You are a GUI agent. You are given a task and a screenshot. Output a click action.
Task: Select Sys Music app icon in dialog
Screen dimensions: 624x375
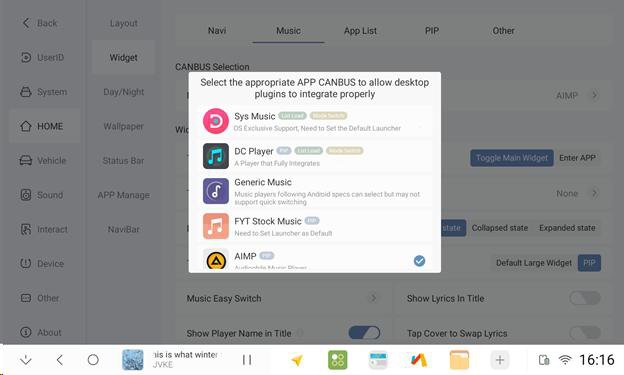pyautogui.click(x=215, y=121)
